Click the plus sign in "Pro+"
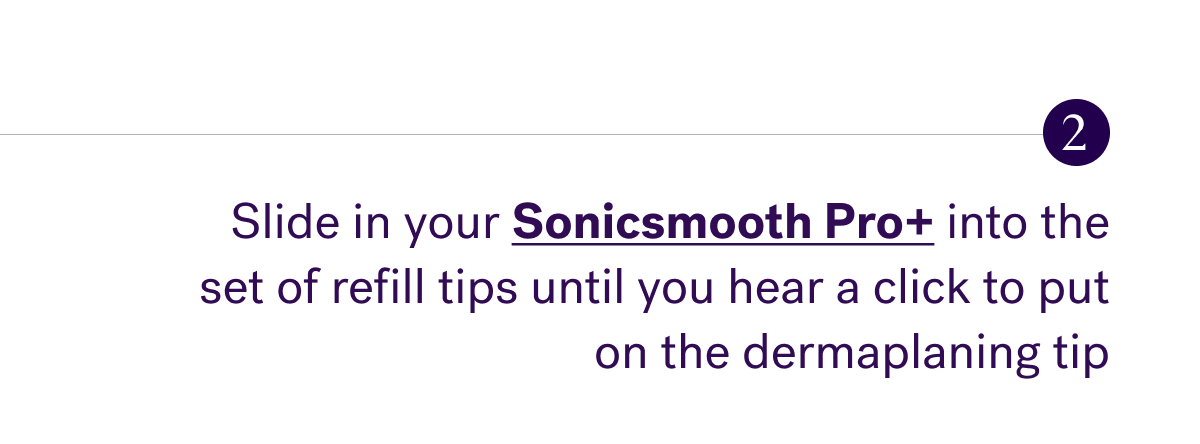 coord(917,224)
